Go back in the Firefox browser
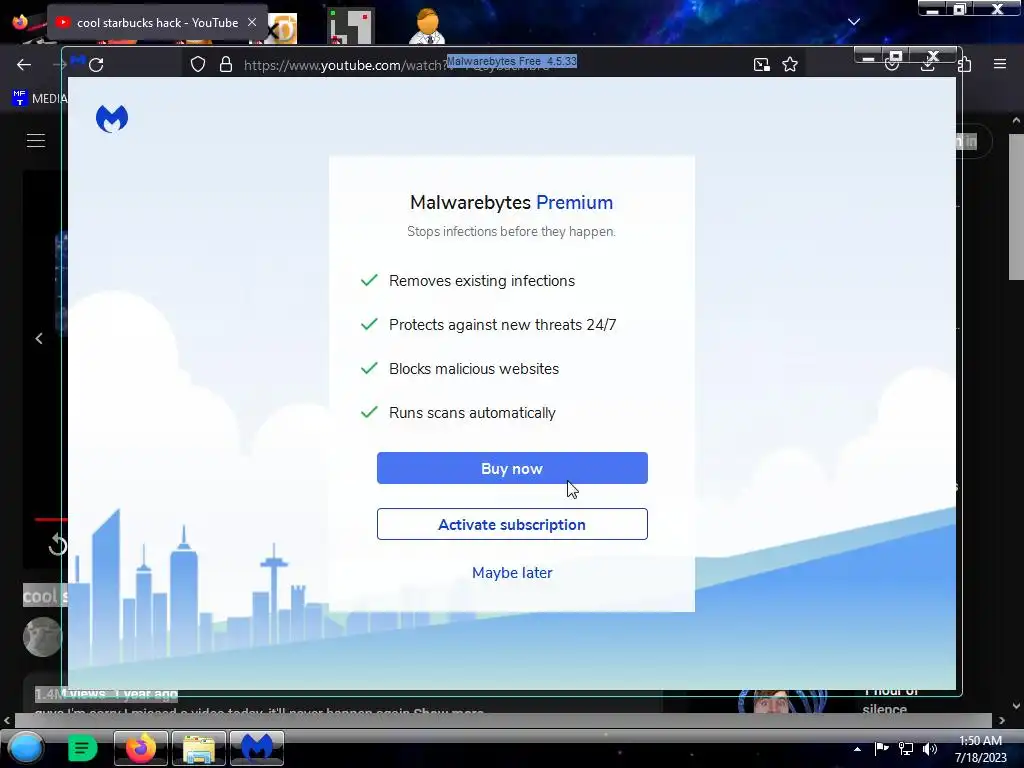 pyautogui.click(x=24, y=65)
